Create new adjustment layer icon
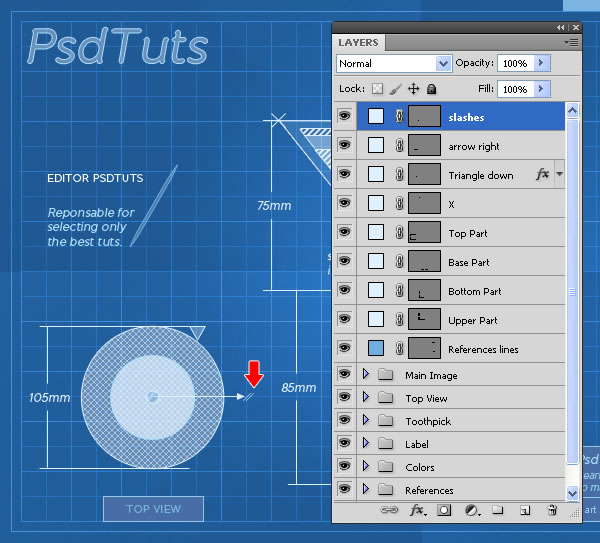Viewport: 600px width, 543px height. coord(472,510)
